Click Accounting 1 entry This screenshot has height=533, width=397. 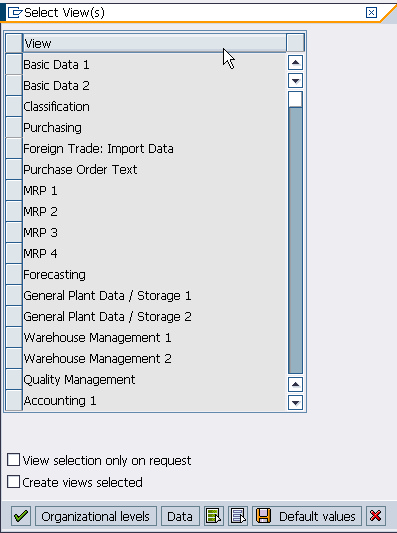pyautogui.click(x=60, y=400)
